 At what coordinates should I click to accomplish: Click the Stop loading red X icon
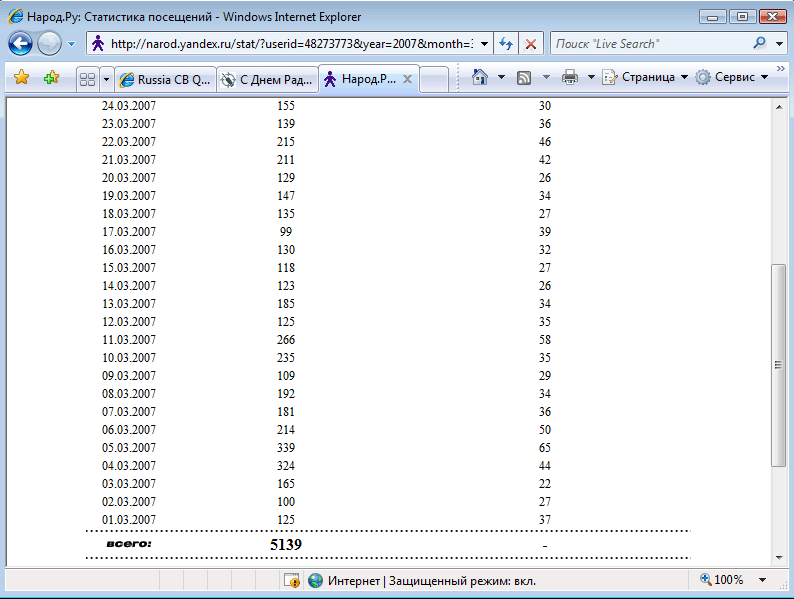click(531, 44)
